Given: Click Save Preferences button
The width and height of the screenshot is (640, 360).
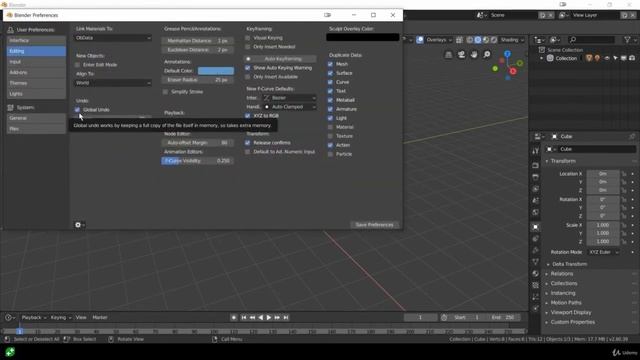Looking at the screenshot, I should (x=374, y=225).
